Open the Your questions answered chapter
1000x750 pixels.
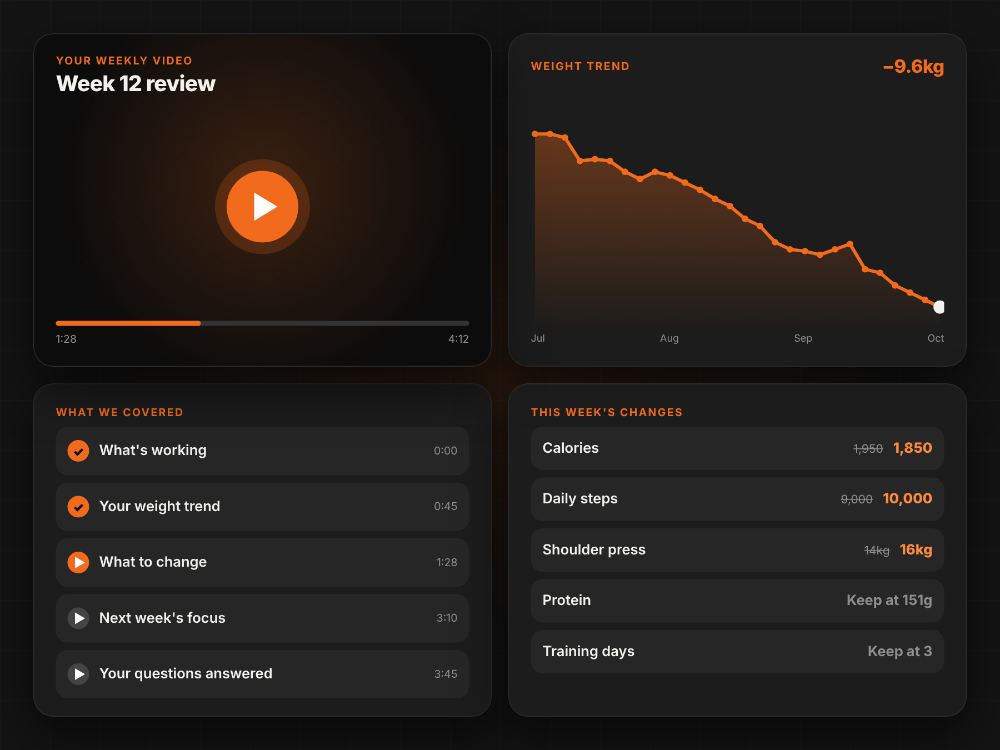click(262, 673)
